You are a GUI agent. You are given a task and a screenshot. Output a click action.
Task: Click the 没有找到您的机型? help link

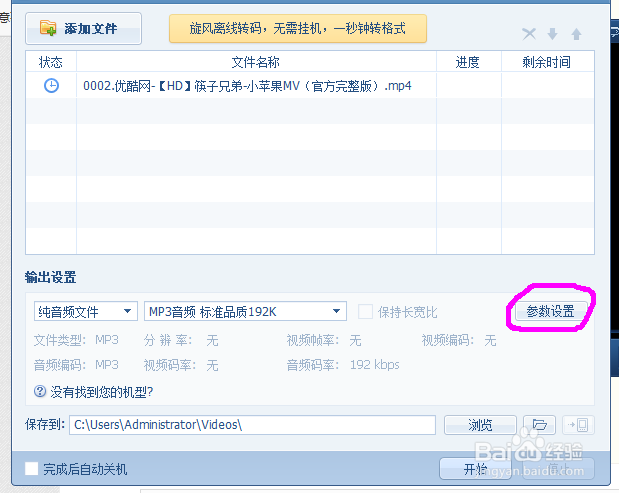[101, 392]
